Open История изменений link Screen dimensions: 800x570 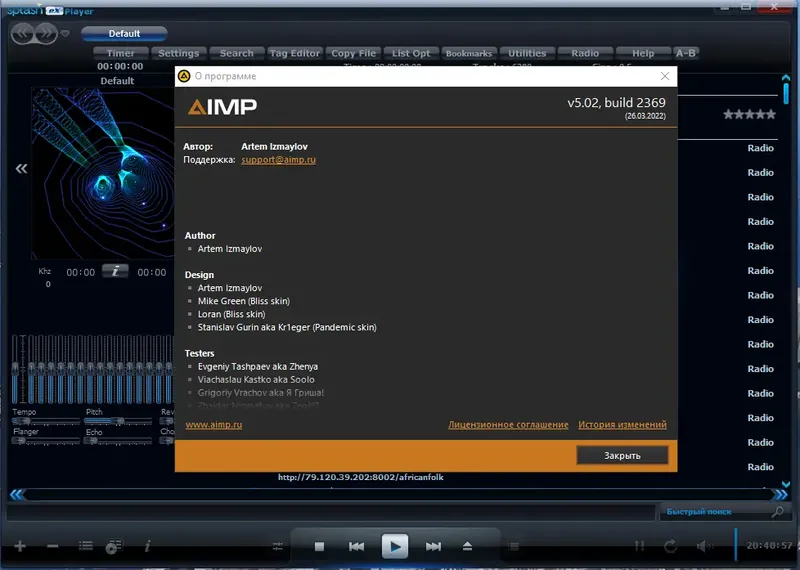pos(622,425)
